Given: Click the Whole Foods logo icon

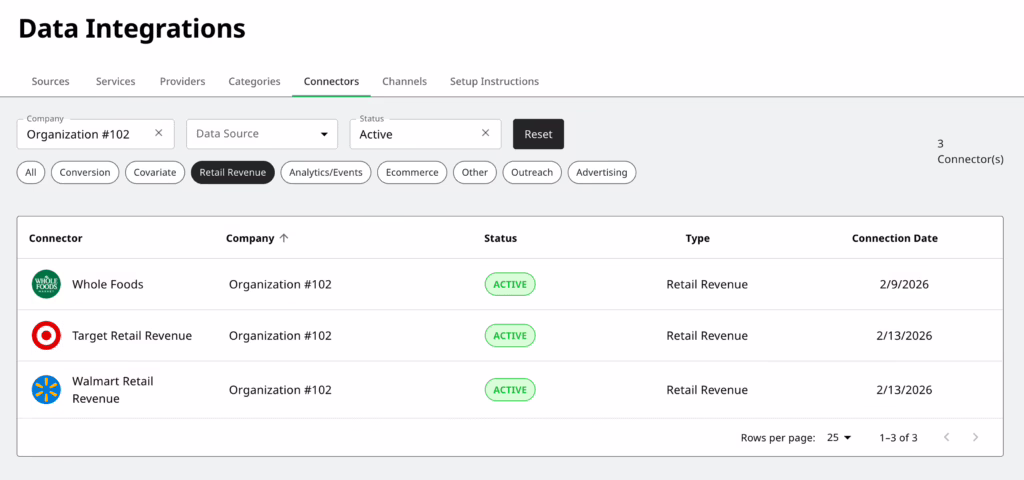Looking at the screenshot, I should coord(46,284).
